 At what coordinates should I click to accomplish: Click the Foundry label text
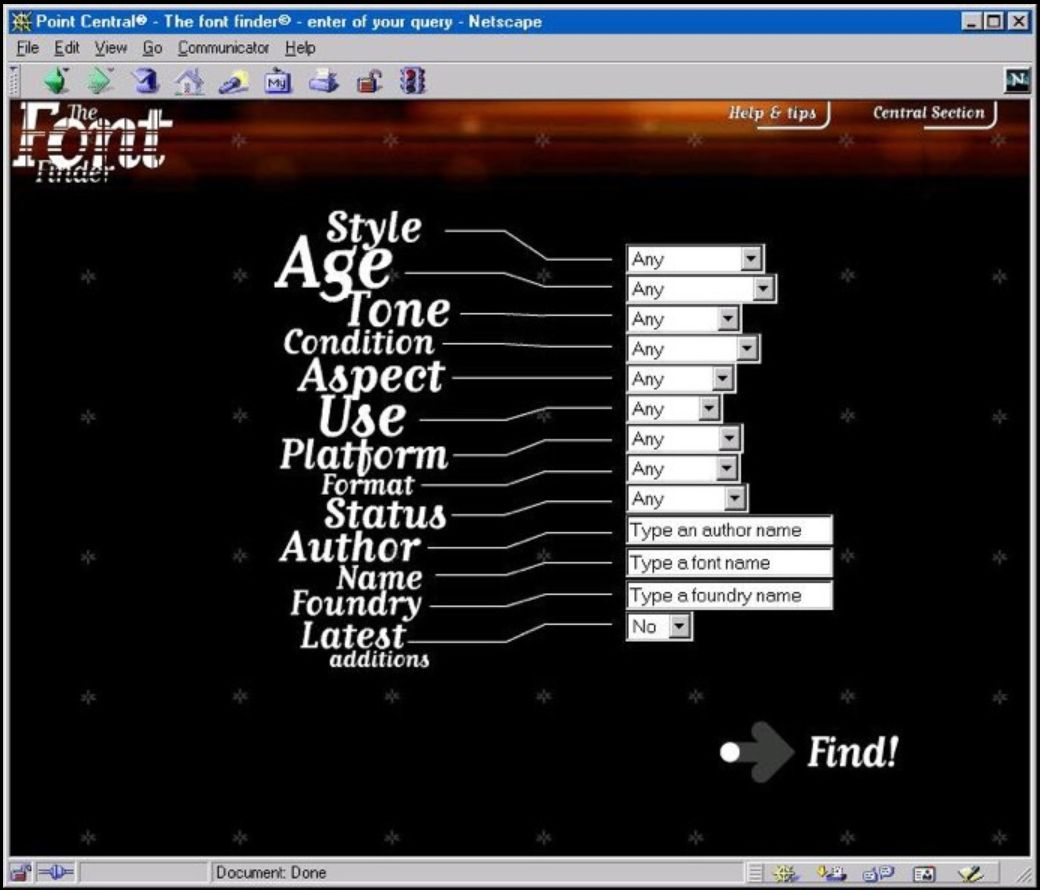pos(356,604)
